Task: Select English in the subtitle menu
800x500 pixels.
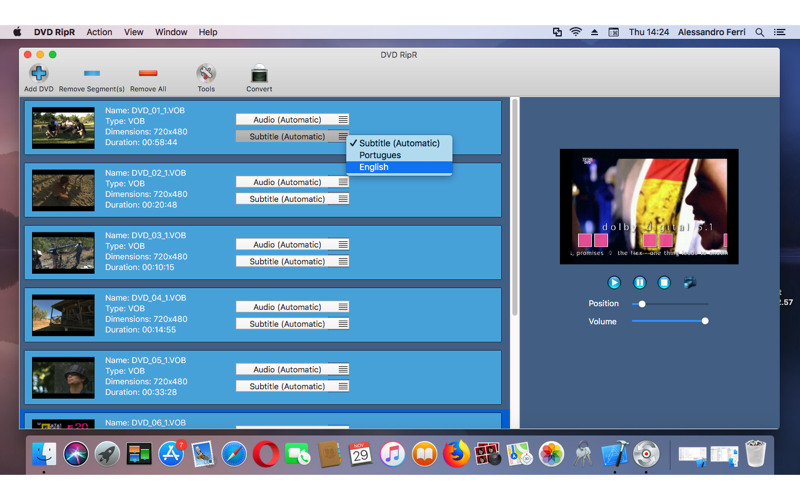Action: click(374, 168)
